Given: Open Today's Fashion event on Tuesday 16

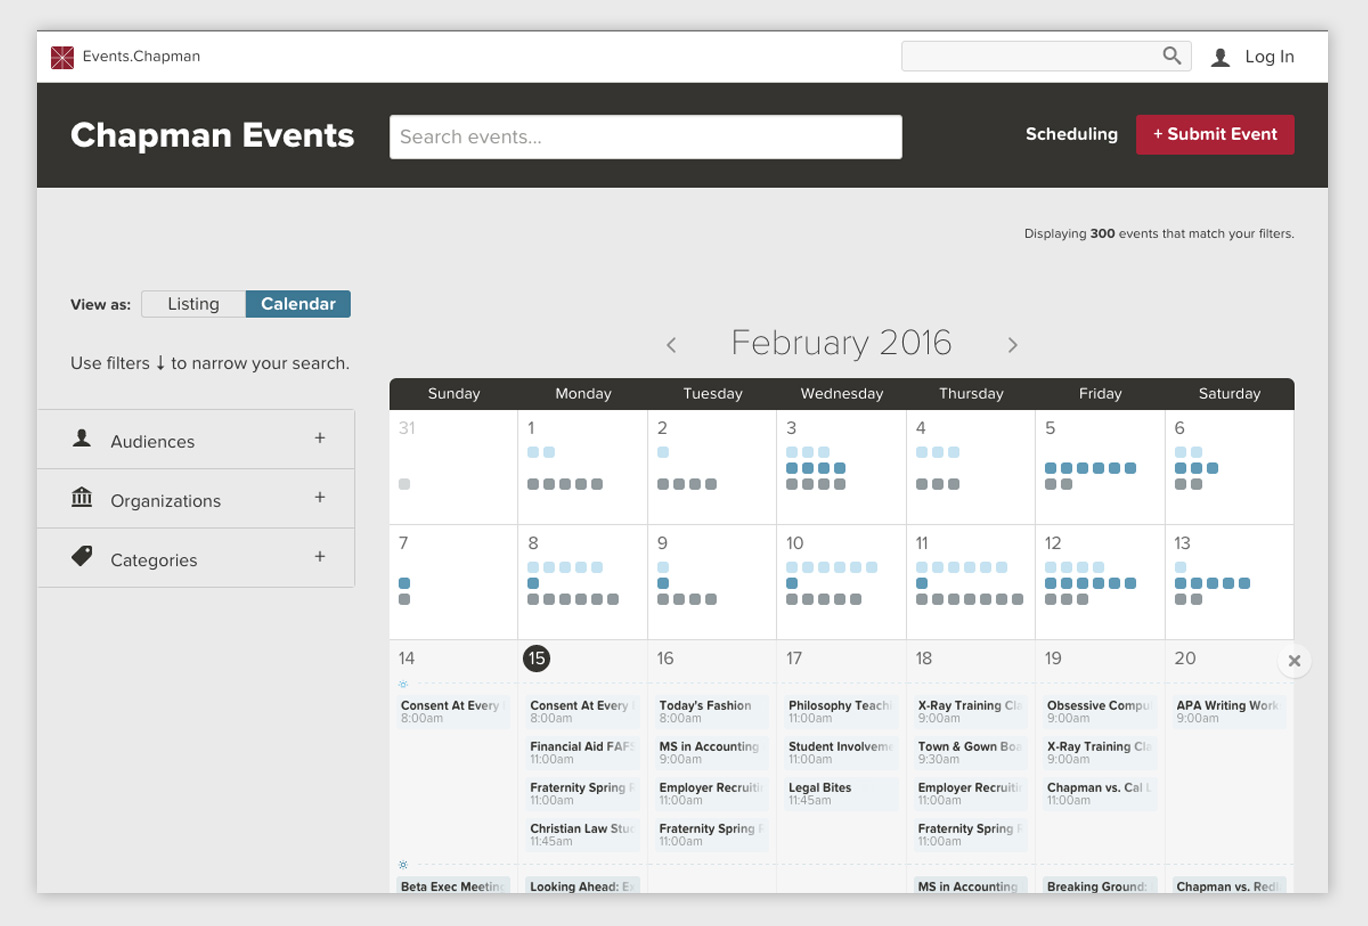Looking at the screenshot, I should pyautogui.click(x=711, y=711).
